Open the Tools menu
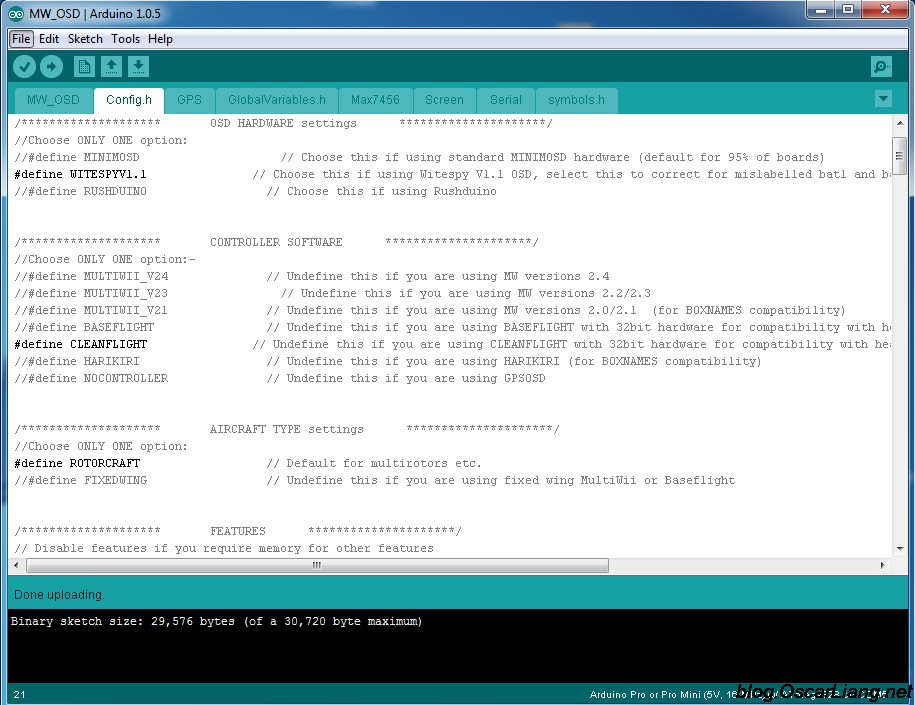Image resolution: width=915 pixels, height=705 pixels. (125, 39)
